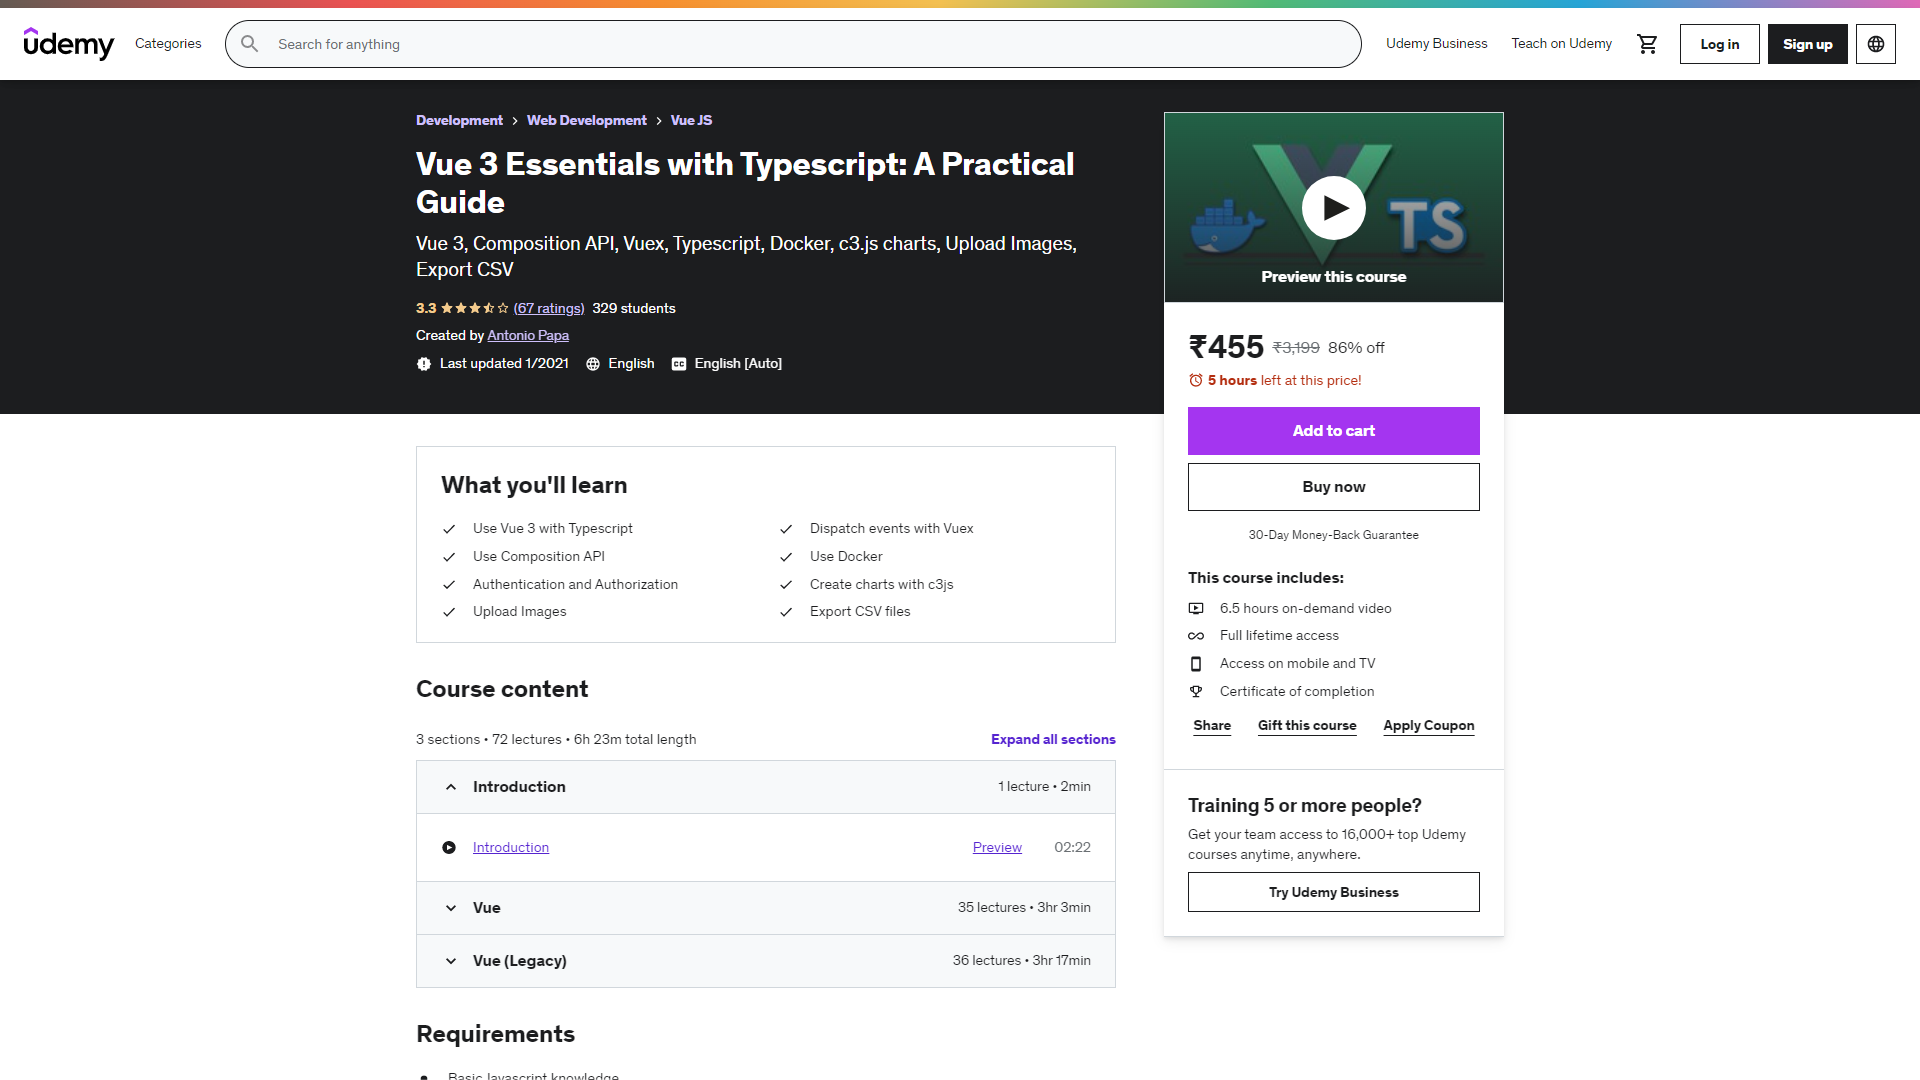Open instructor Antonio Papa profile
This screenshot has width=1920, height=1080.
528,336
